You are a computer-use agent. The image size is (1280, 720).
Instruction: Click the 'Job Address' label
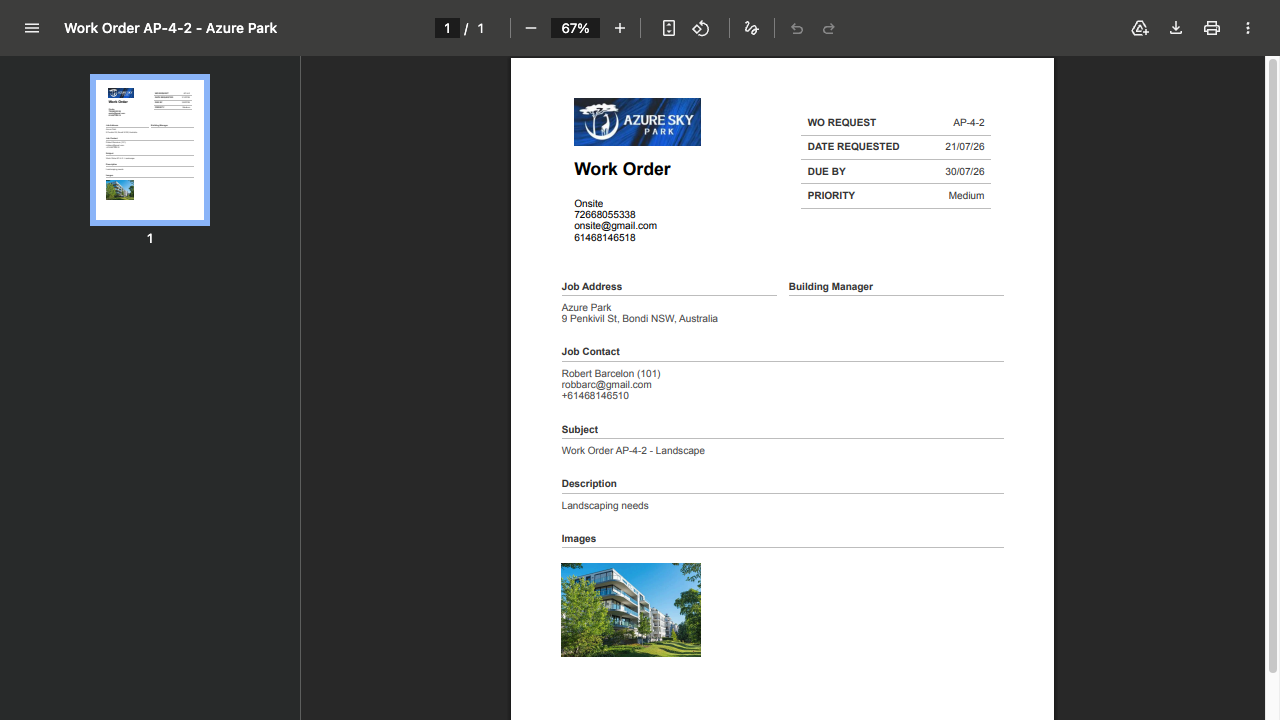tap(592, 287)
